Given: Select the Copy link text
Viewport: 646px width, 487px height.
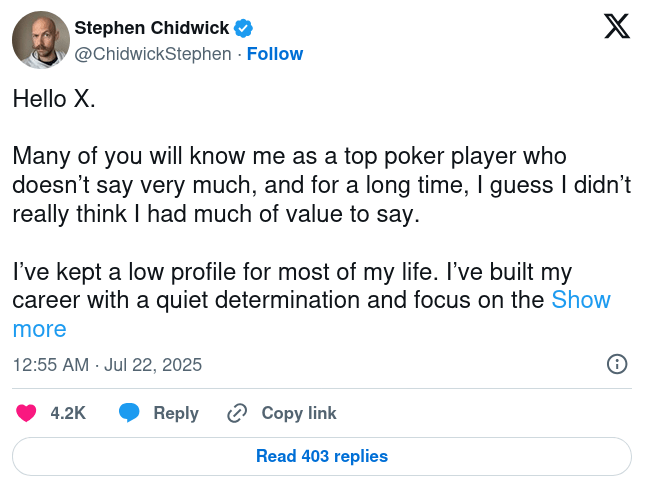Looking at the screenshot, I should tap(299, 413).
